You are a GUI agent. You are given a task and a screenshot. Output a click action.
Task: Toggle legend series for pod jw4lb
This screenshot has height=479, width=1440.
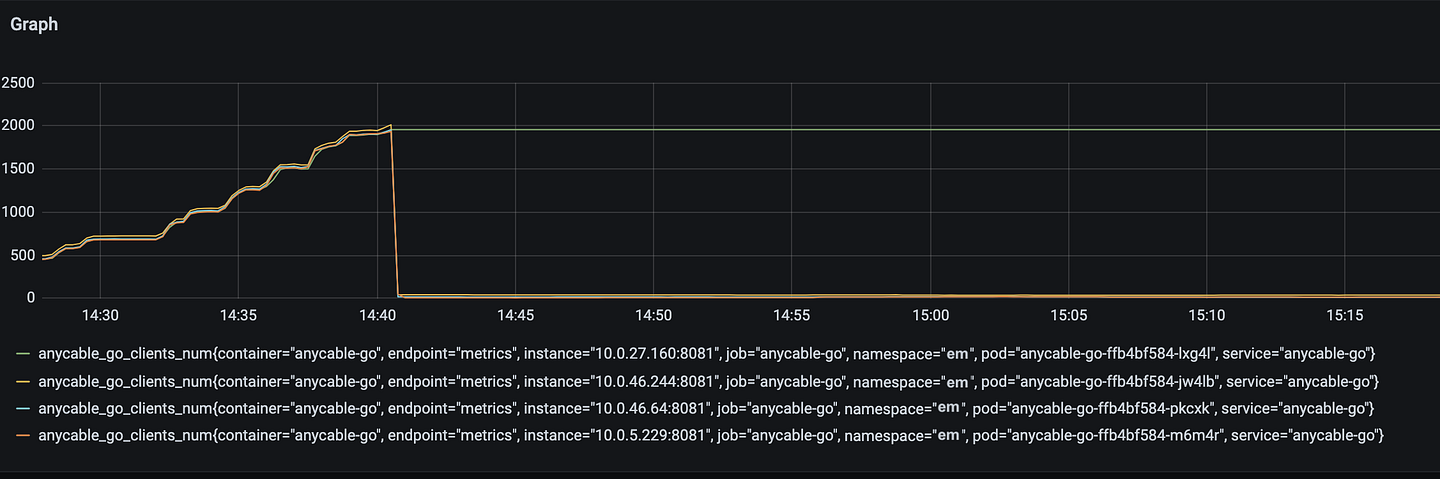click(709, 382)
